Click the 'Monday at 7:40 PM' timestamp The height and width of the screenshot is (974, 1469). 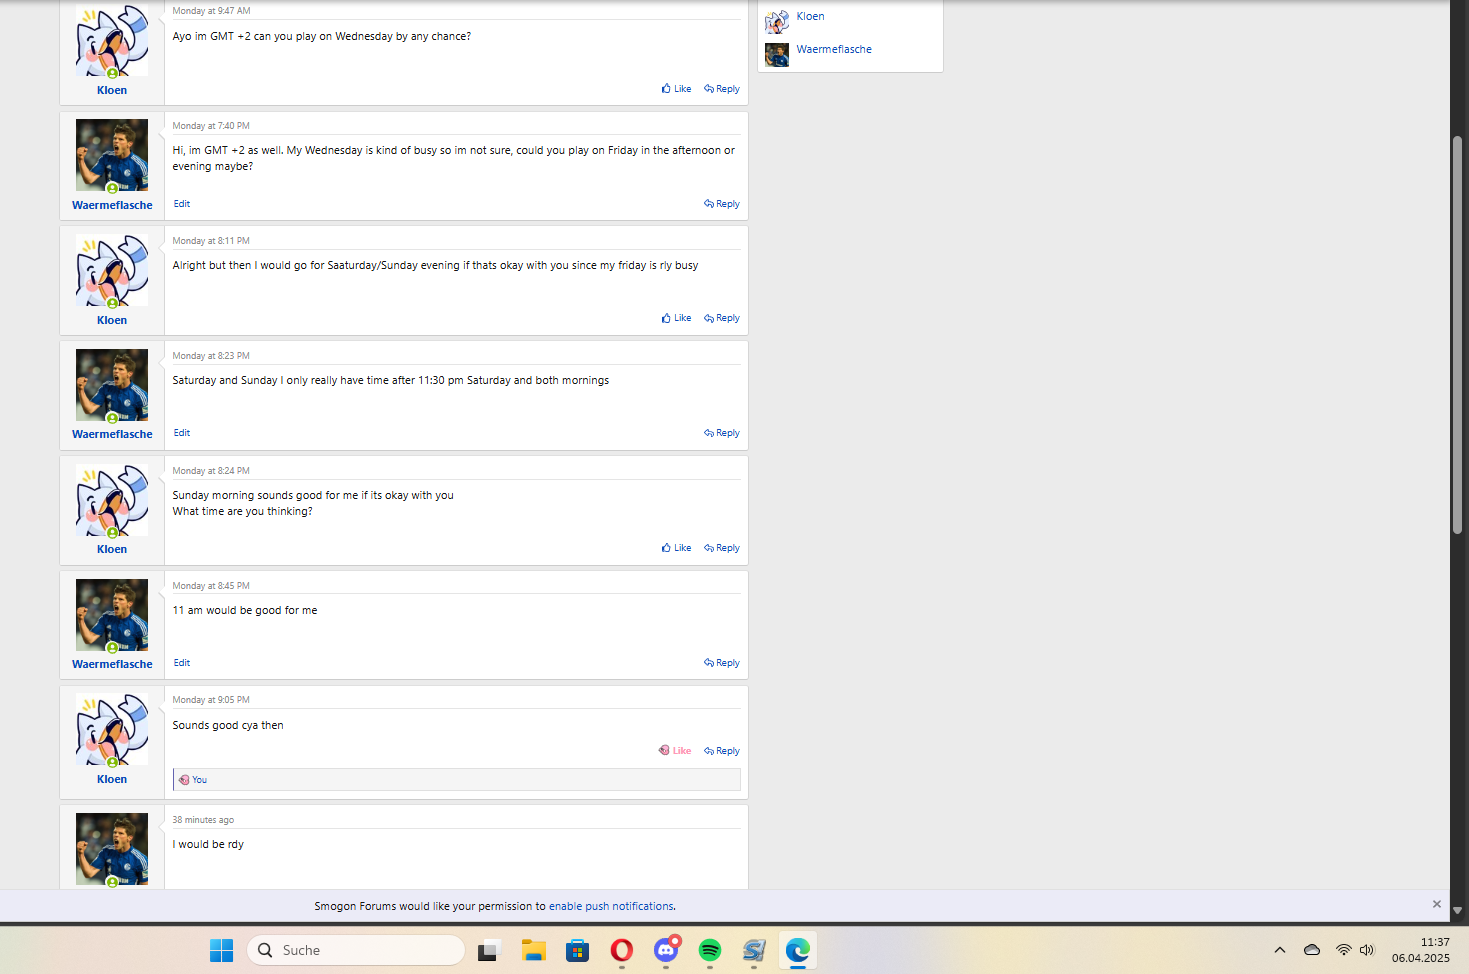click(211, 126)
